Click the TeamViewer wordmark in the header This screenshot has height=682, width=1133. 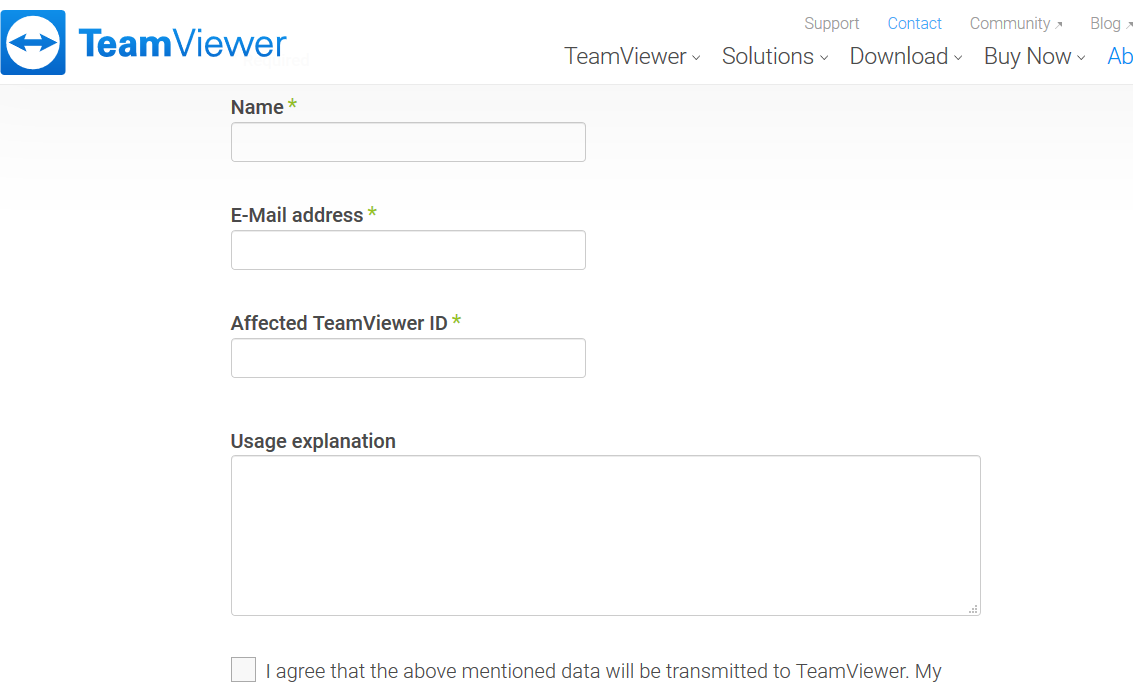click(182, 43)
